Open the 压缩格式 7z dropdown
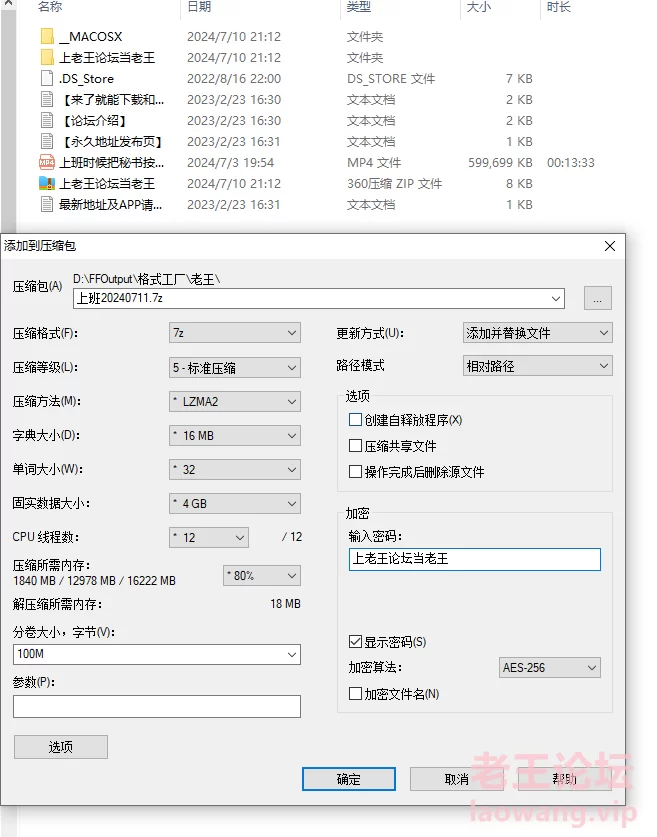Image resolution: width=657 pixels, height=837 pixels. pos(235,333)
